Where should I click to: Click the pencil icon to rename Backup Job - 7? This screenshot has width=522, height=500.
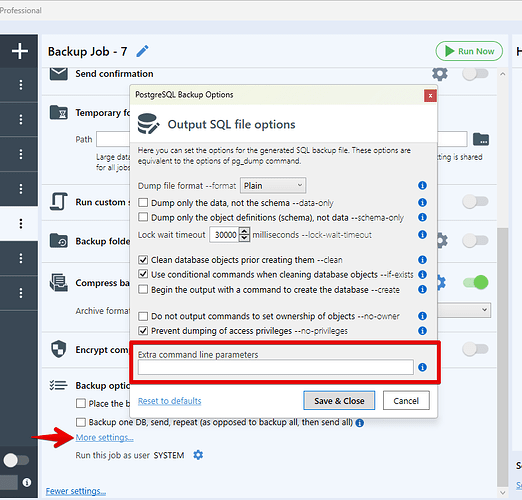pyautogui.click(x=142, y=51)
